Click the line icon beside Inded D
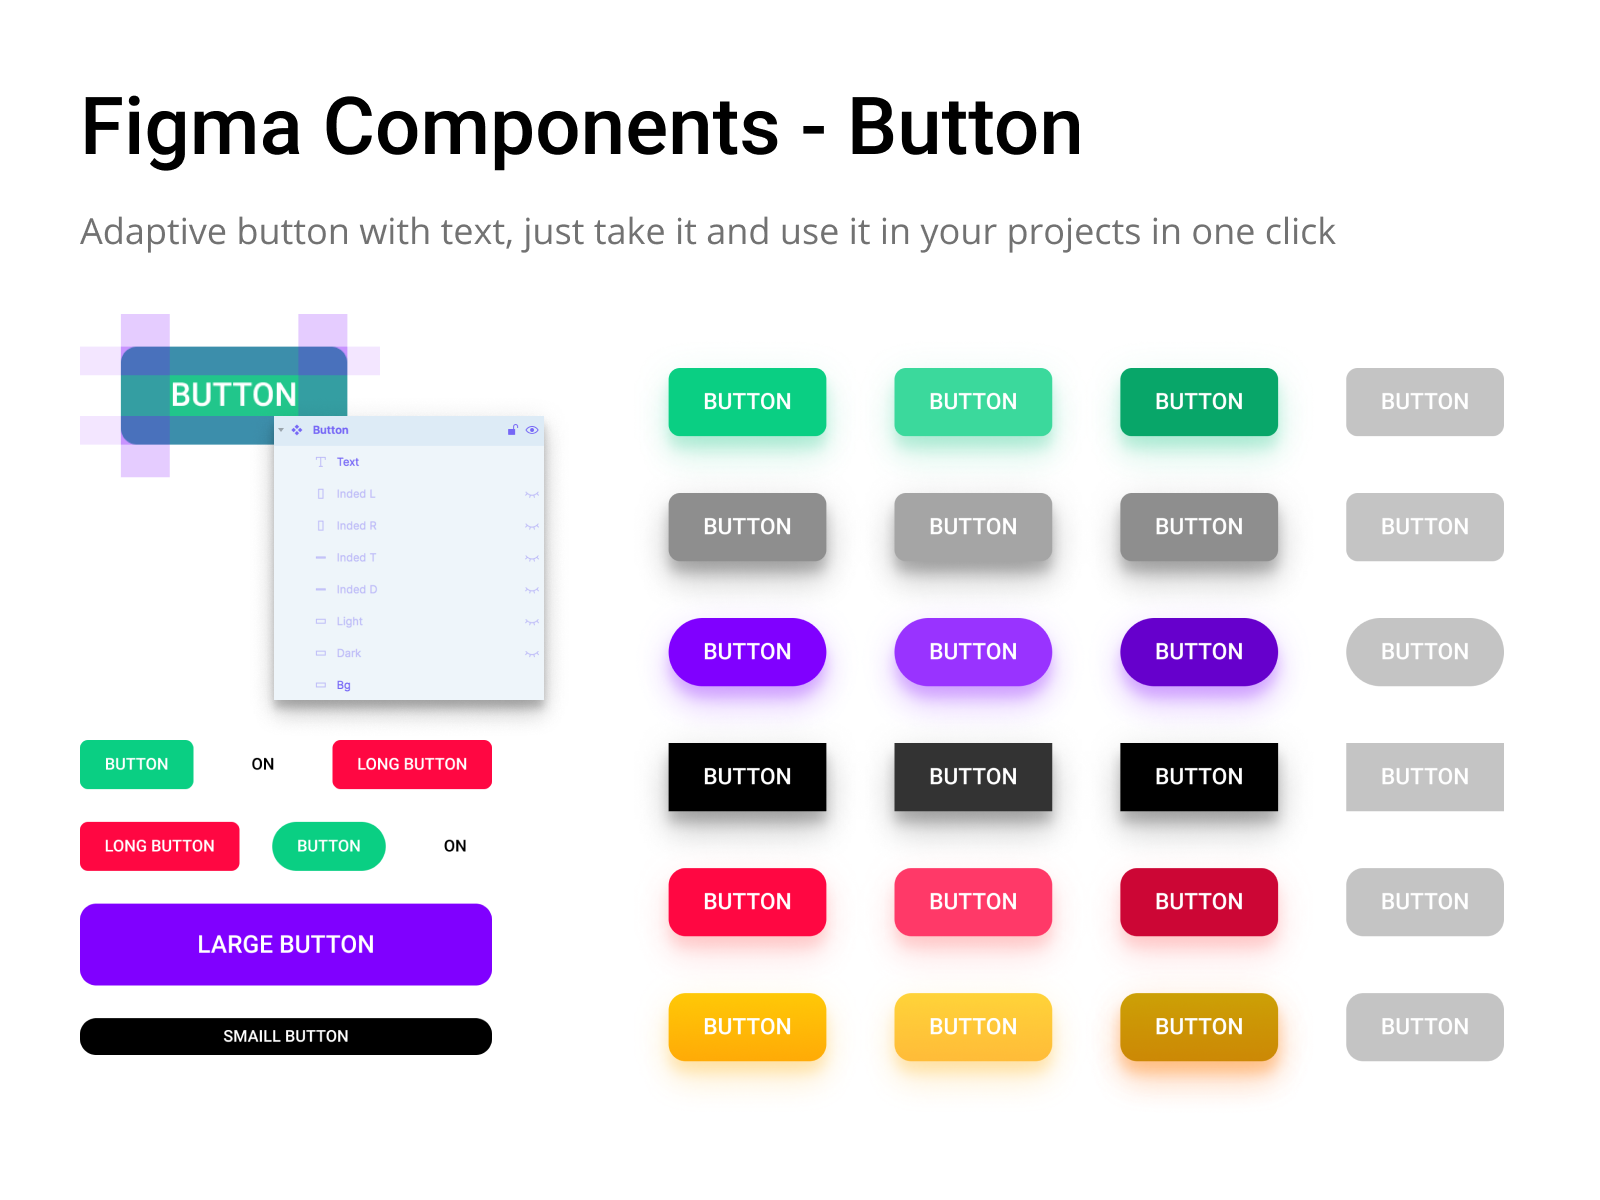Viewport: 1600px width, 1200px height. click(x=320, y=589)
